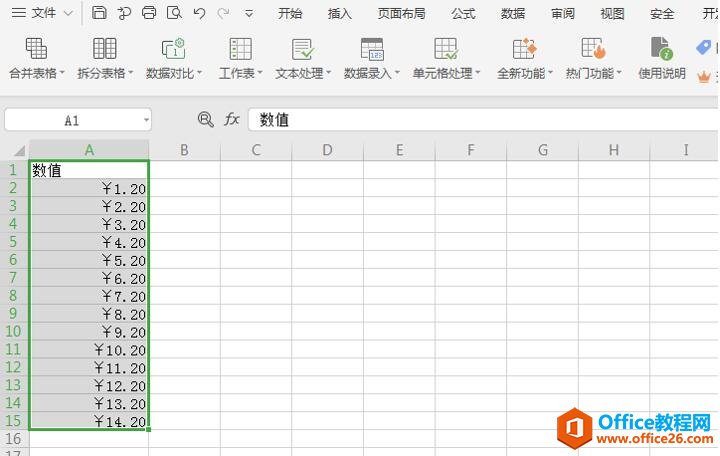
Task: Switch to the 安全 tab
Action: [662, 13]
